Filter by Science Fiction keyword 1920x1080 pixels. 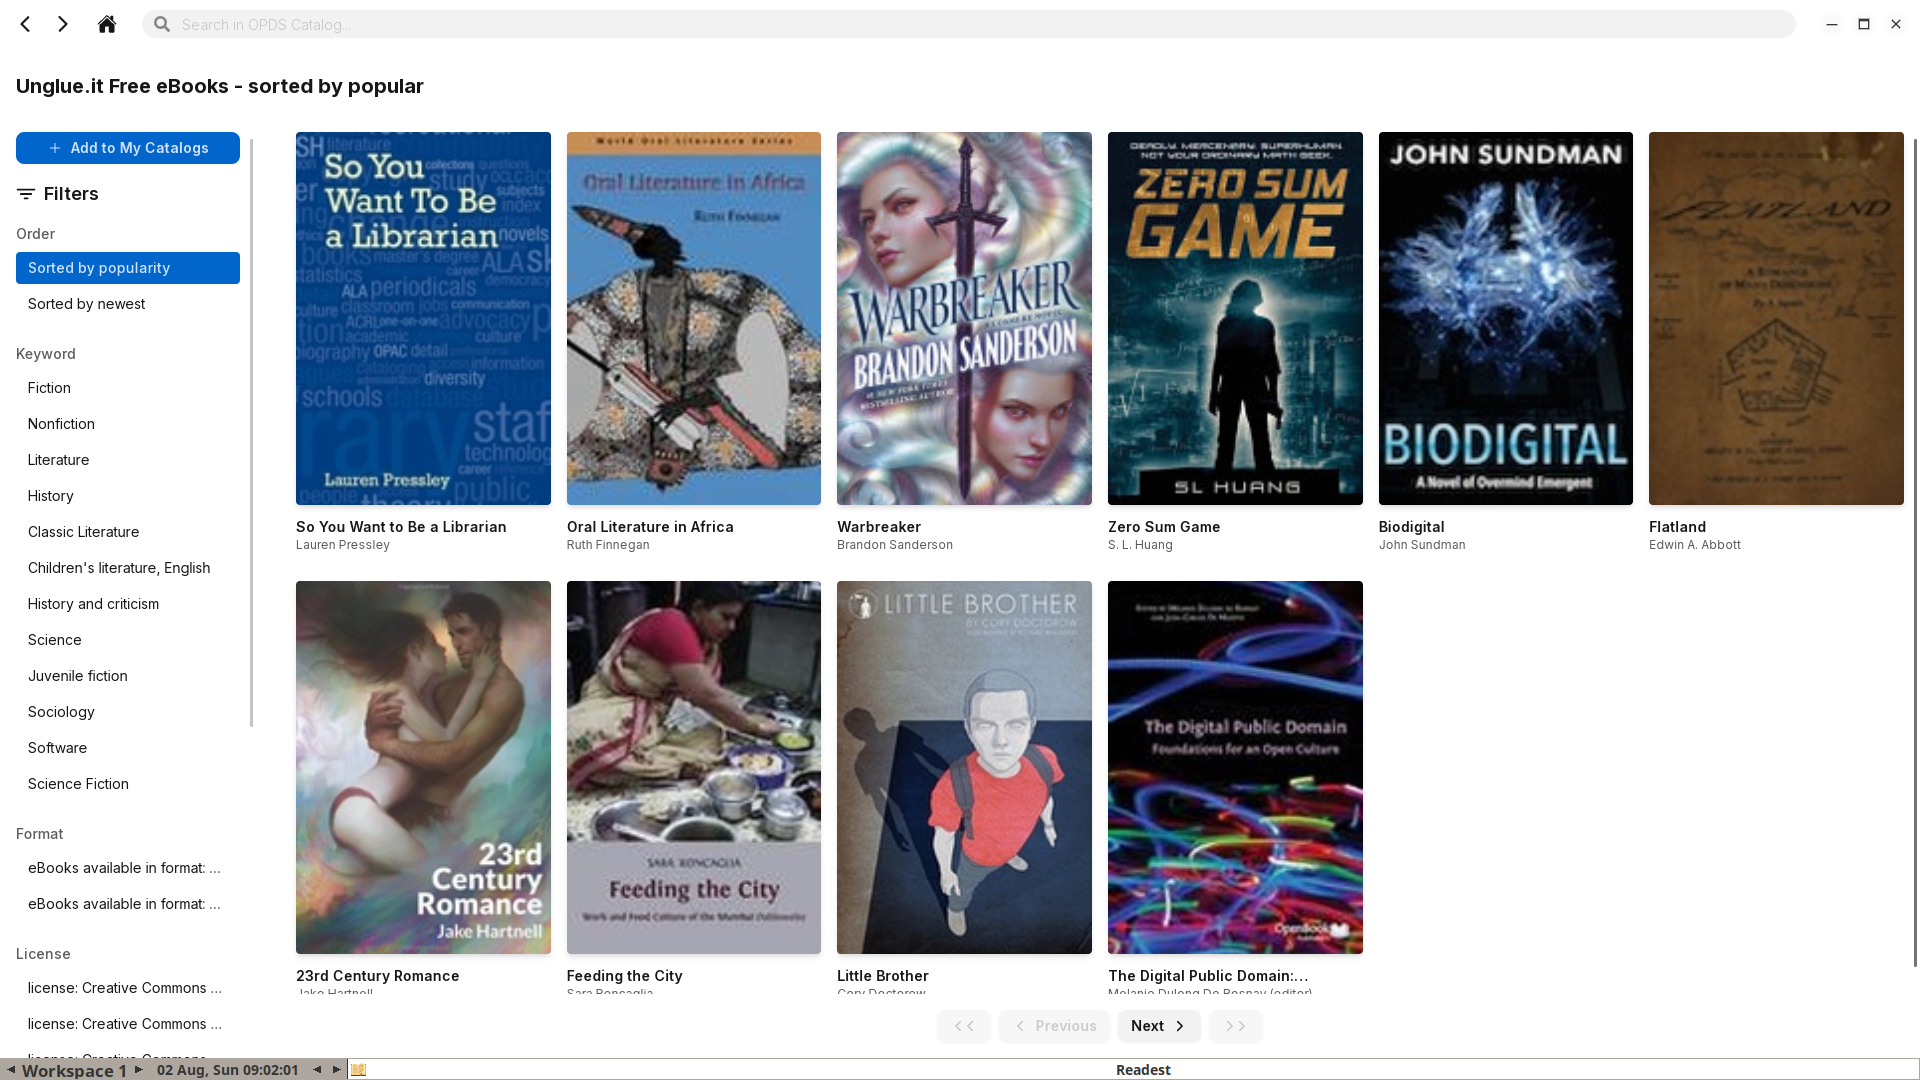tap(128, 784)
